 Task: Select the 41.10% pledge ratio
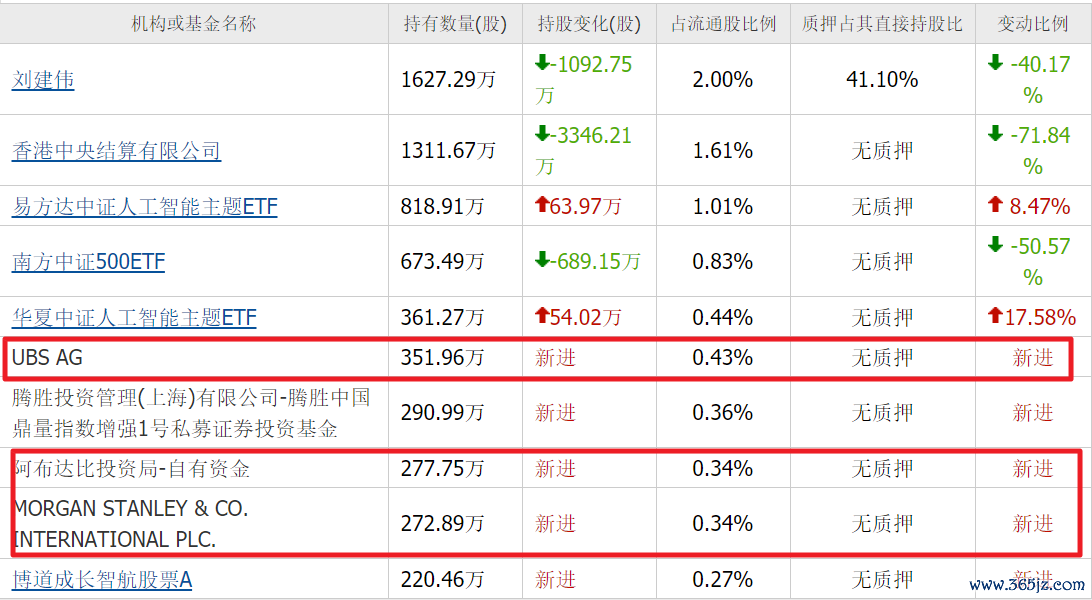[x=882, y=80]
